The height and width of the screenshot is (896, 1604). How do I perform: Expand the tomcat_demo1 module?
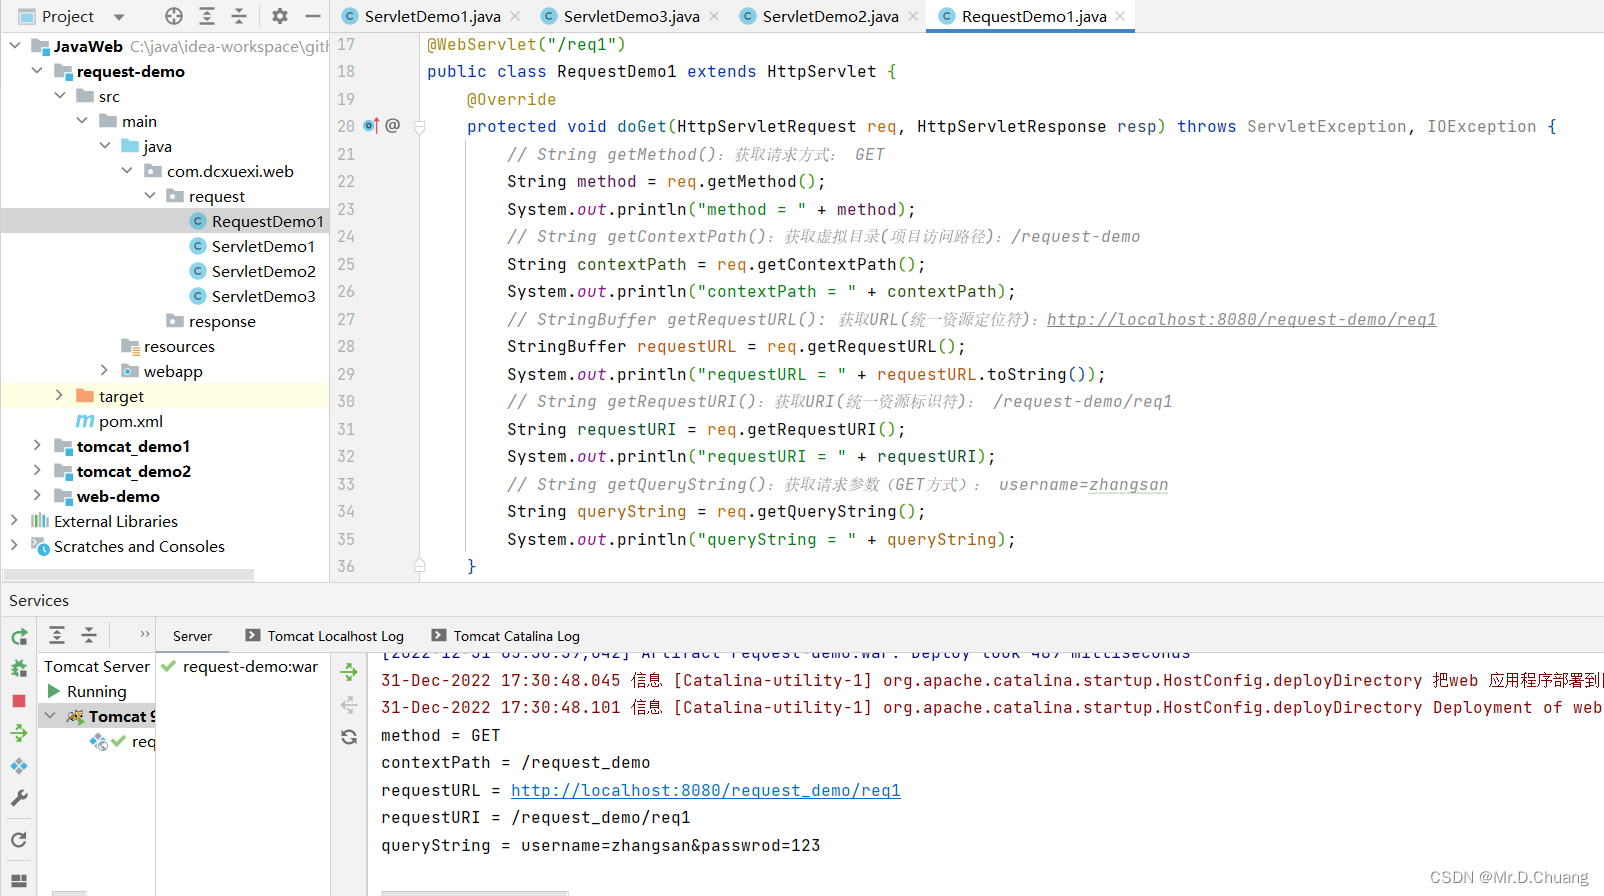click(37, 446)
